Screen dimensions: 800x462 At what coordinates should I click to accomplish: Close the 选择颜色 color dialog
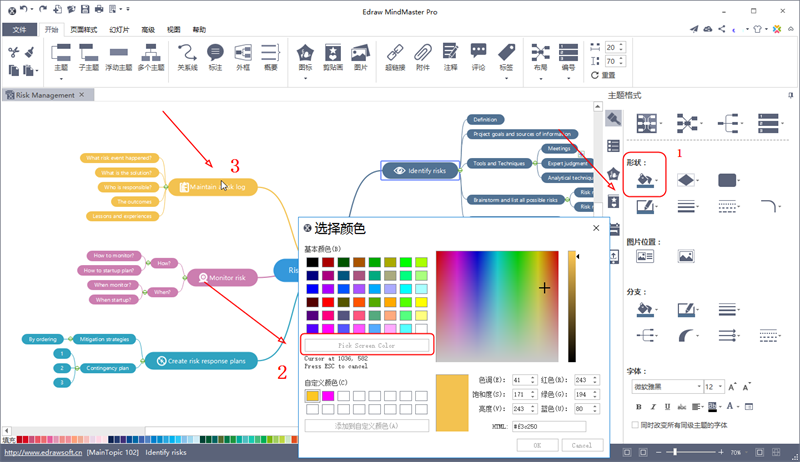pyautogui.click(x=596, y=228)
